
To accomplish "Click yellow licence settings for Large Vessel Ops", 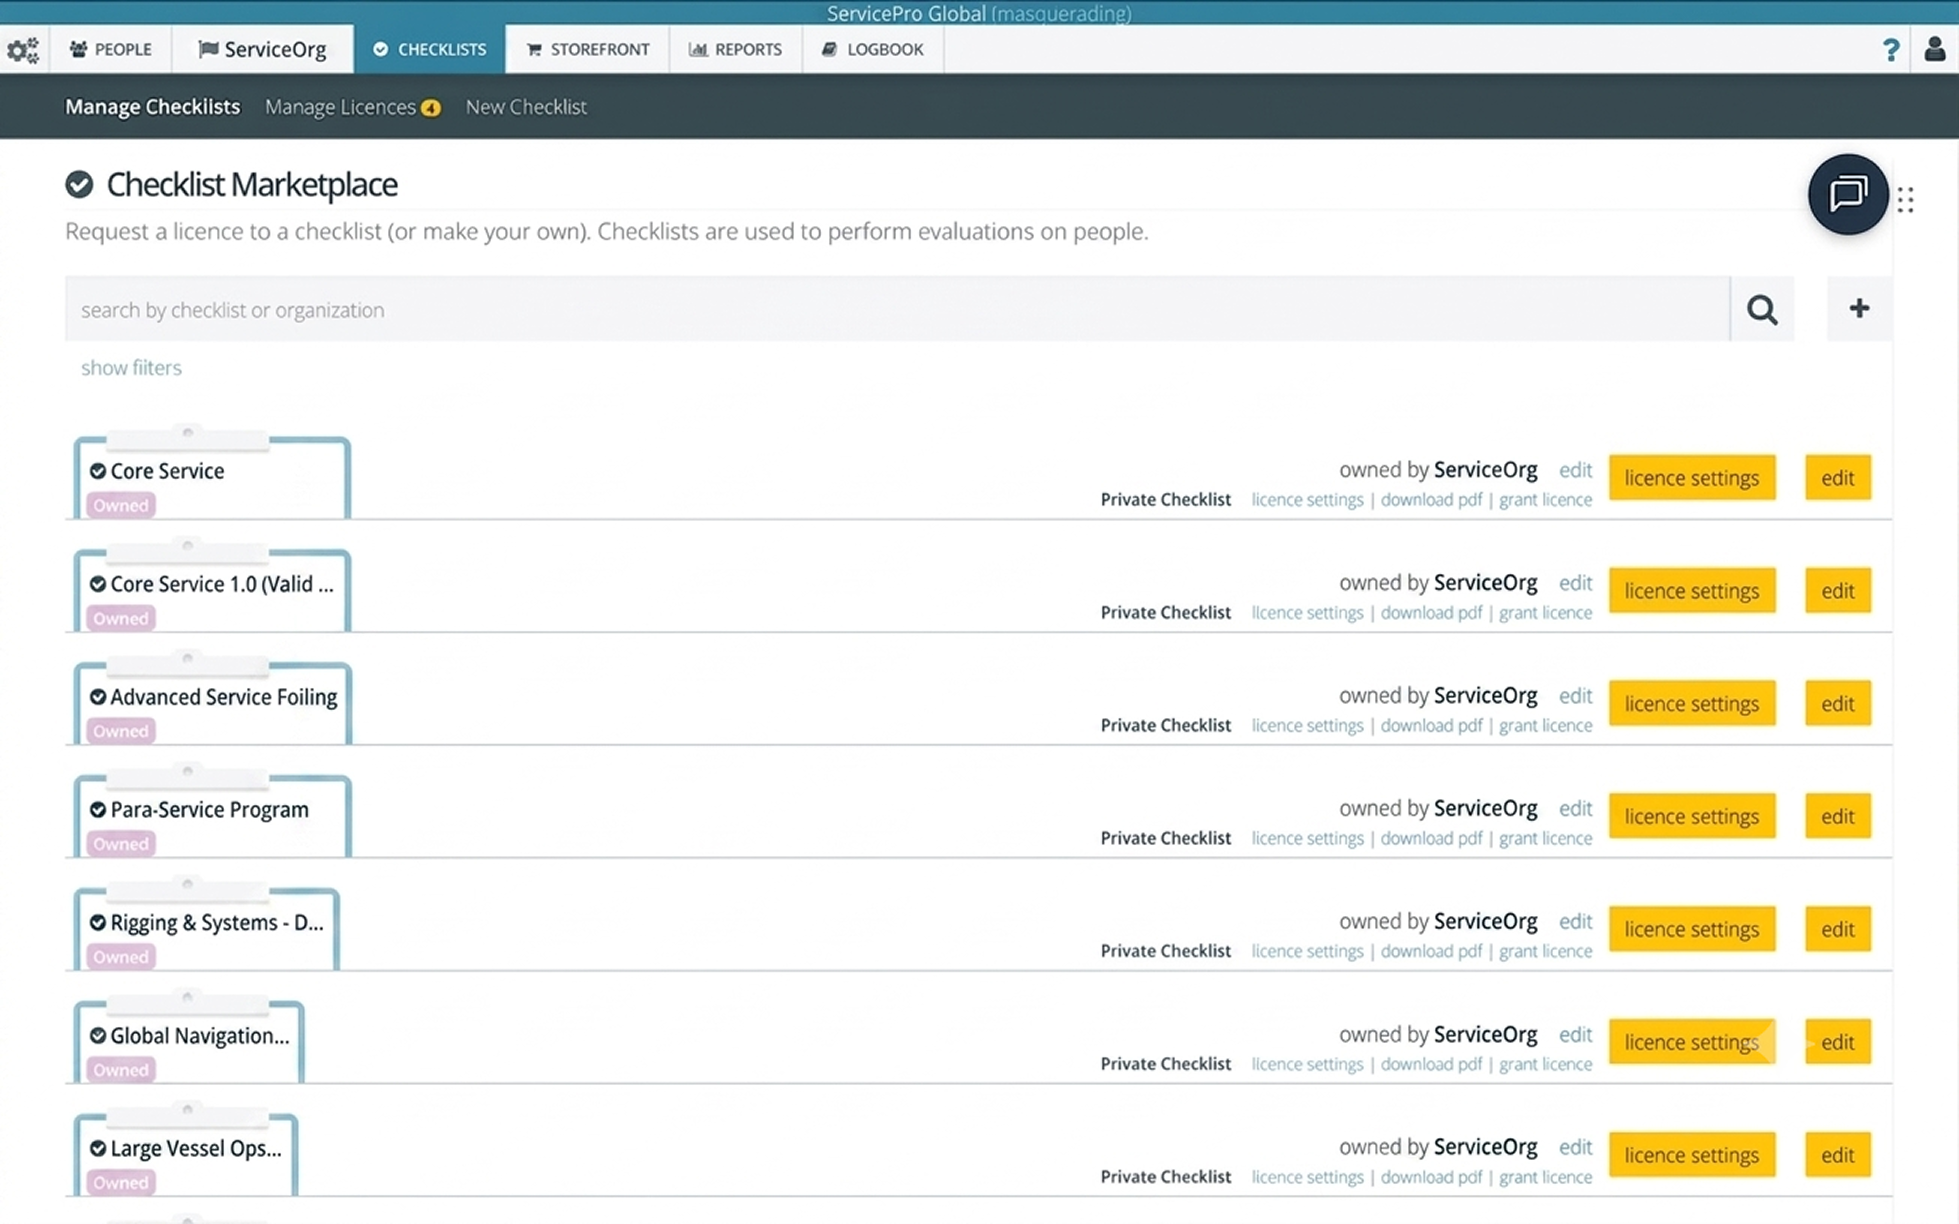I will [1692, 1156].
